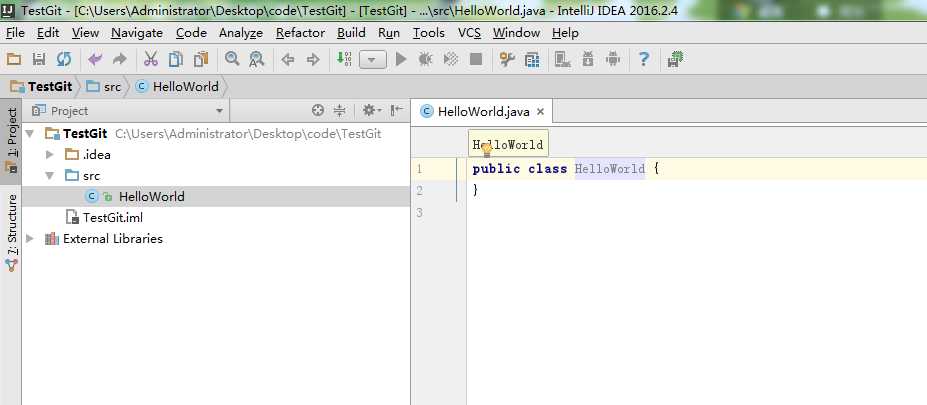Viewport: 927px width, 405px height.
Task: Toggle the 1: Project side tab
Action: [11, 140]
